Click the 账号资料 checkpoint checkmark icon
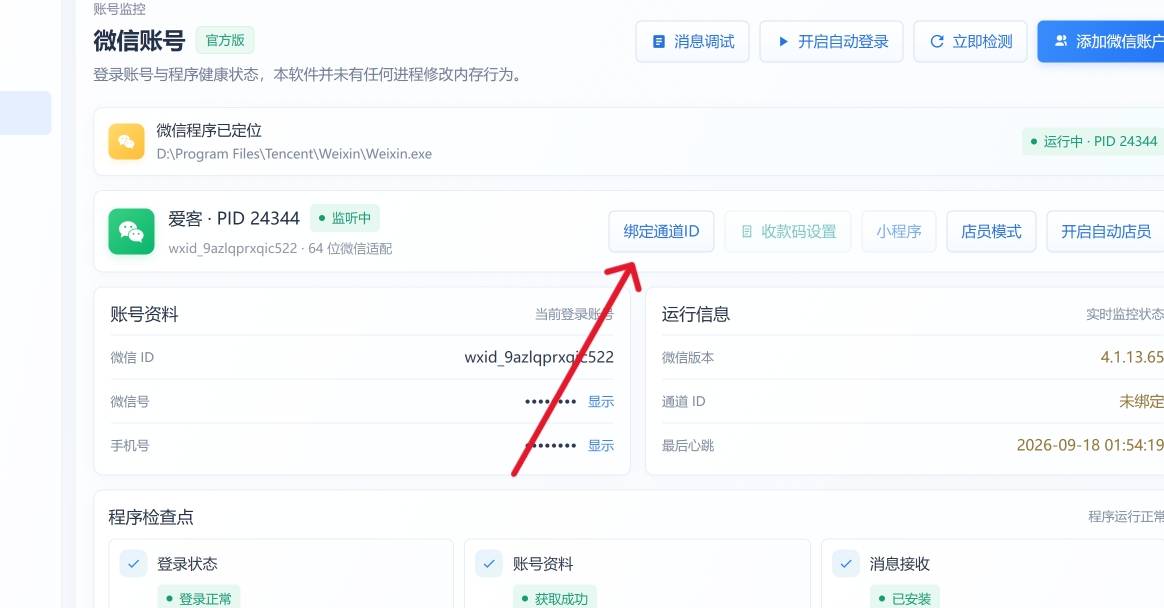The width and height of the screenshot is (1164, 608). [x=489, y=564]
